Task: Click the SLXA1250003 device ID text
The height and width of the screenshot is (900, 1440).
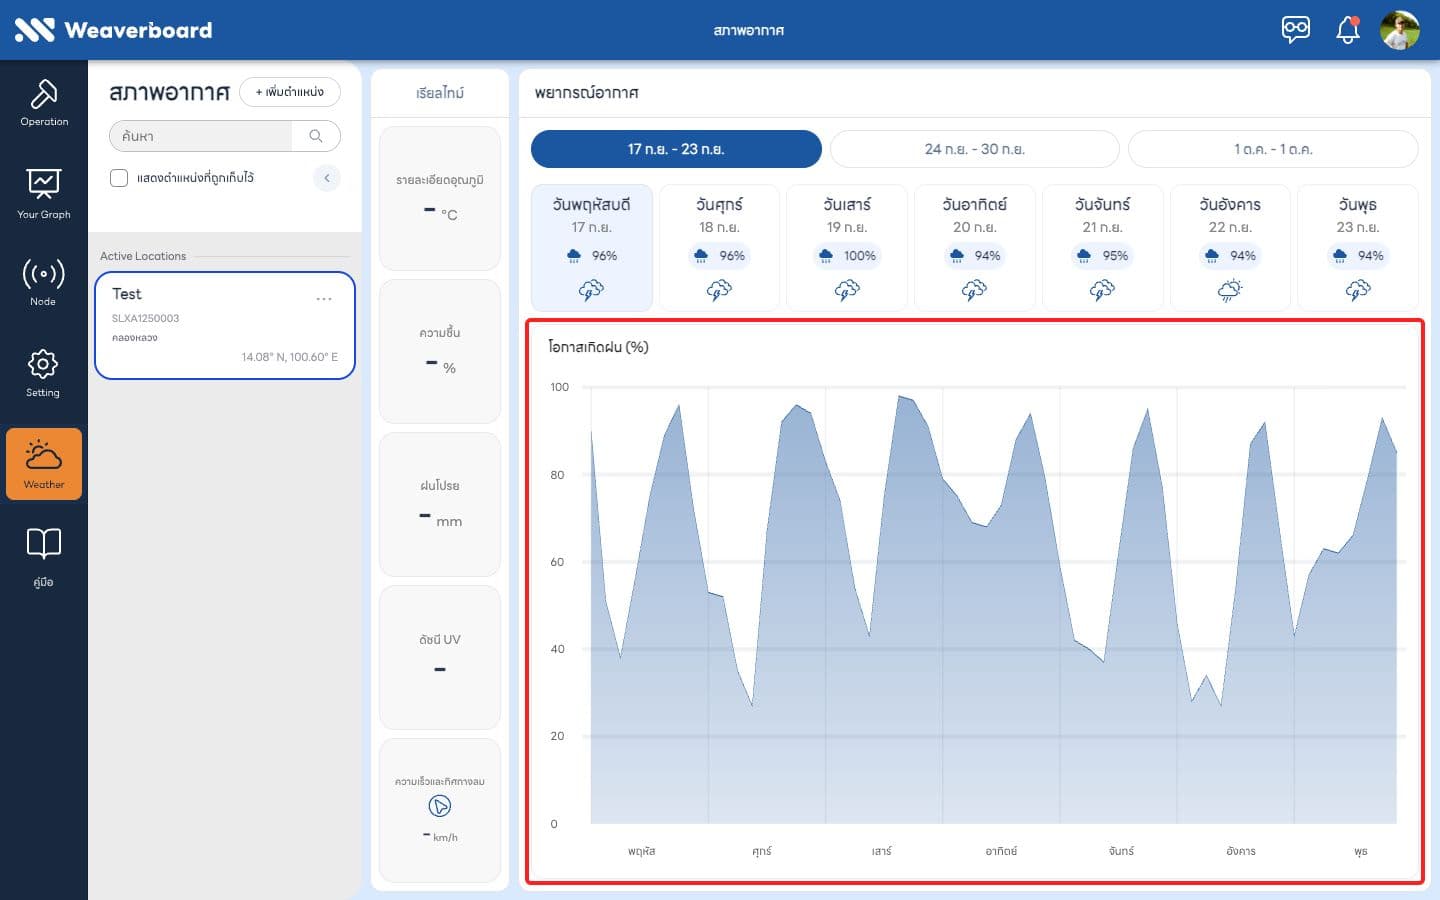Action: pyautogui.click(x=146, y=318)
